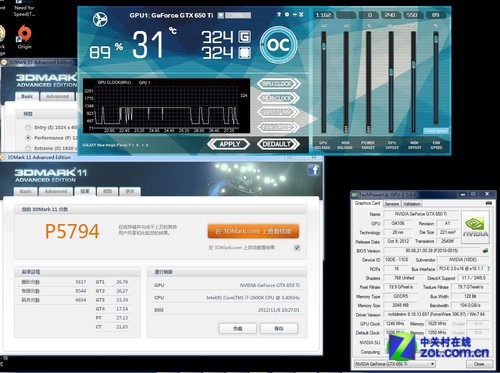Switch to the Sensors tab in GPU-Z
The height and width of the screenshot is (373, 500).
pyautogui.click(x=392, y=203)
